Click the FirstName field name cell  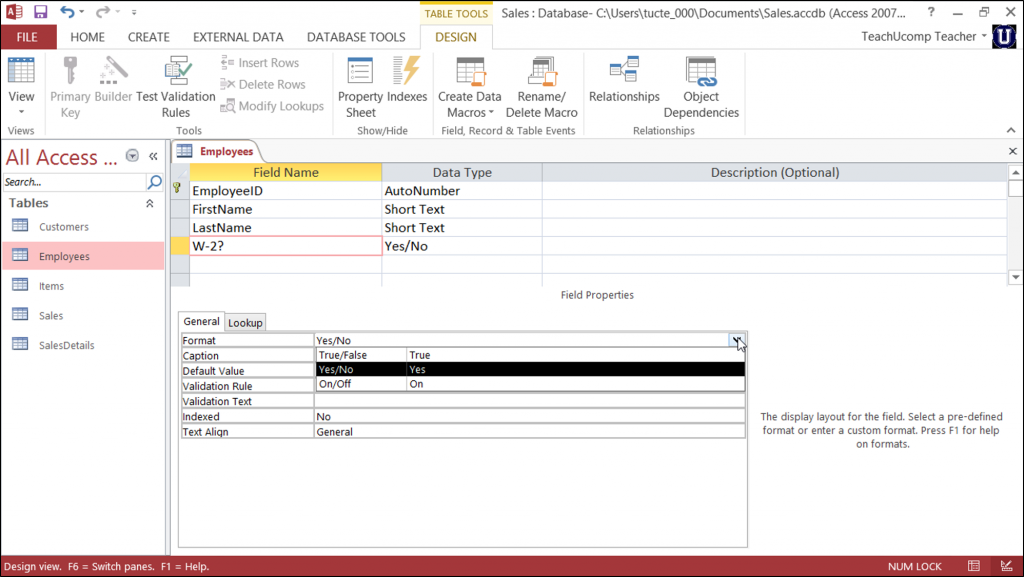285,209
